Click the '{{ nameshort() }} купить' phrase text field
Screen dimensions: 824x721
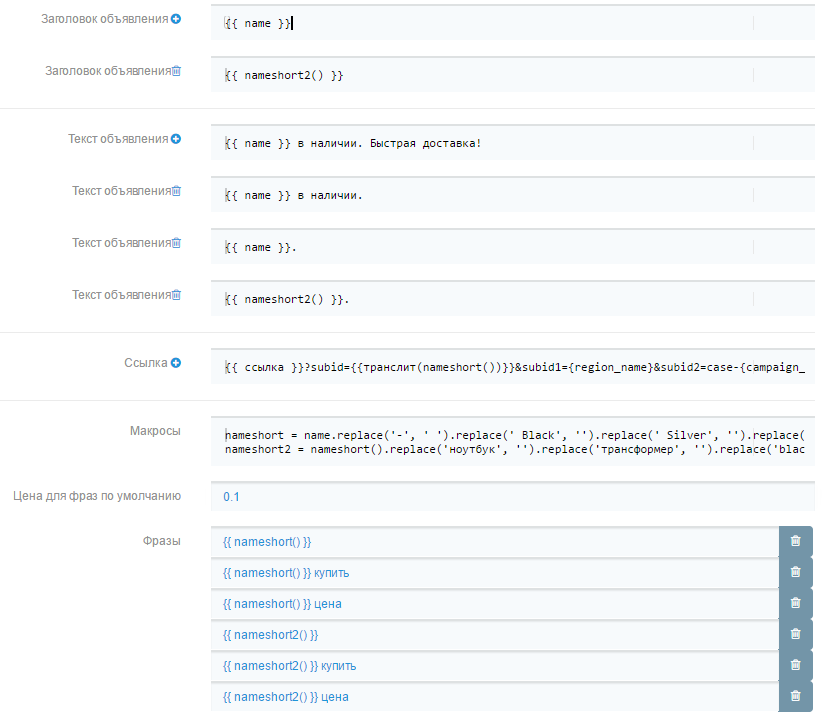tap(495, 573)
